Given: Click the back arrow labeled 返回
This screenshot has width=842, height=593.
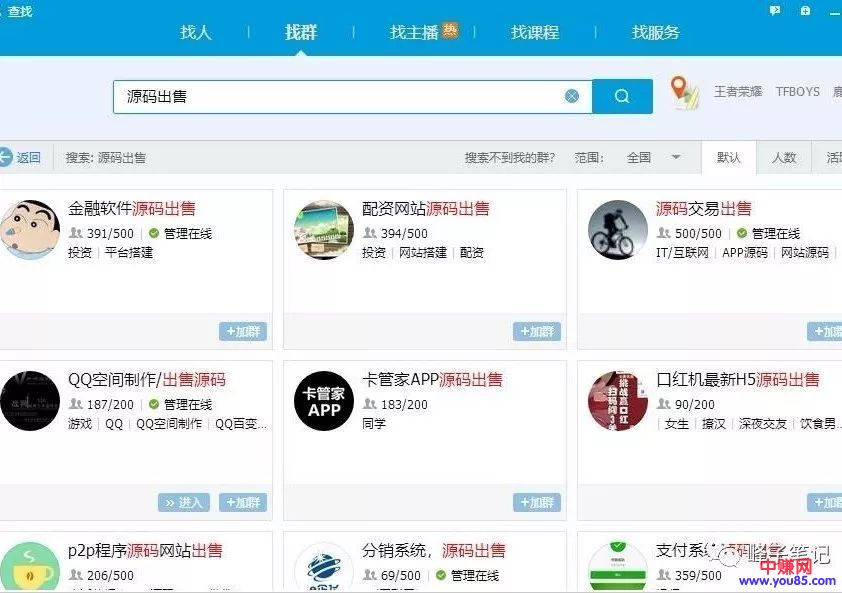Looking at the screenshot, I should [20, 157].
